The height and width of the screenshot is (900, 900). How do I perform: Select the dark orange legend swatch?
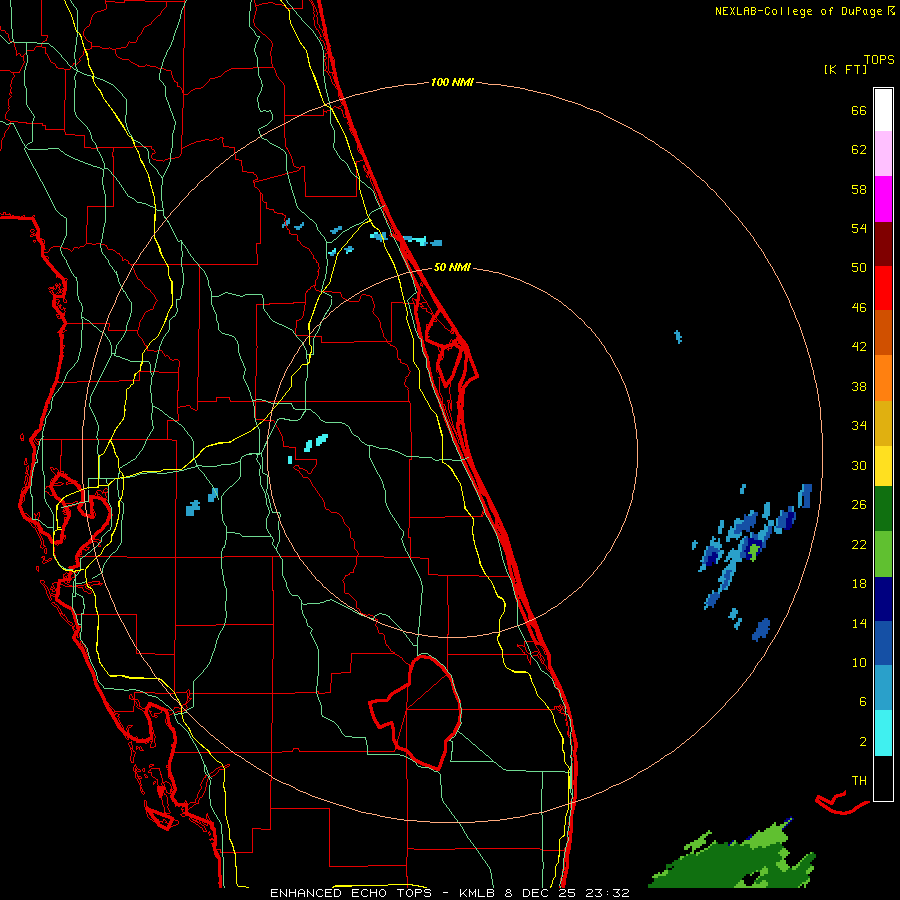point(883,332)
